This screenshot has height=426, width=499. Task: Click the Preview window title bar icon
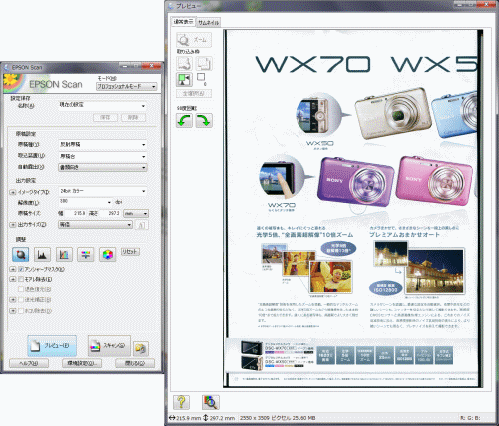[171, 6]
